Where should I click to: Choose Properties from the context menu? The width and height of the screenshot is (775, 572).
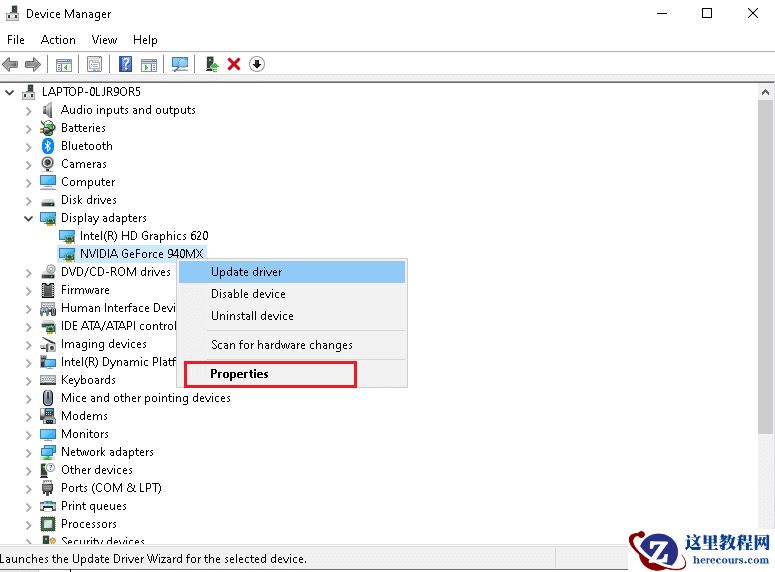pyautogui.click(x=292, y=374)
